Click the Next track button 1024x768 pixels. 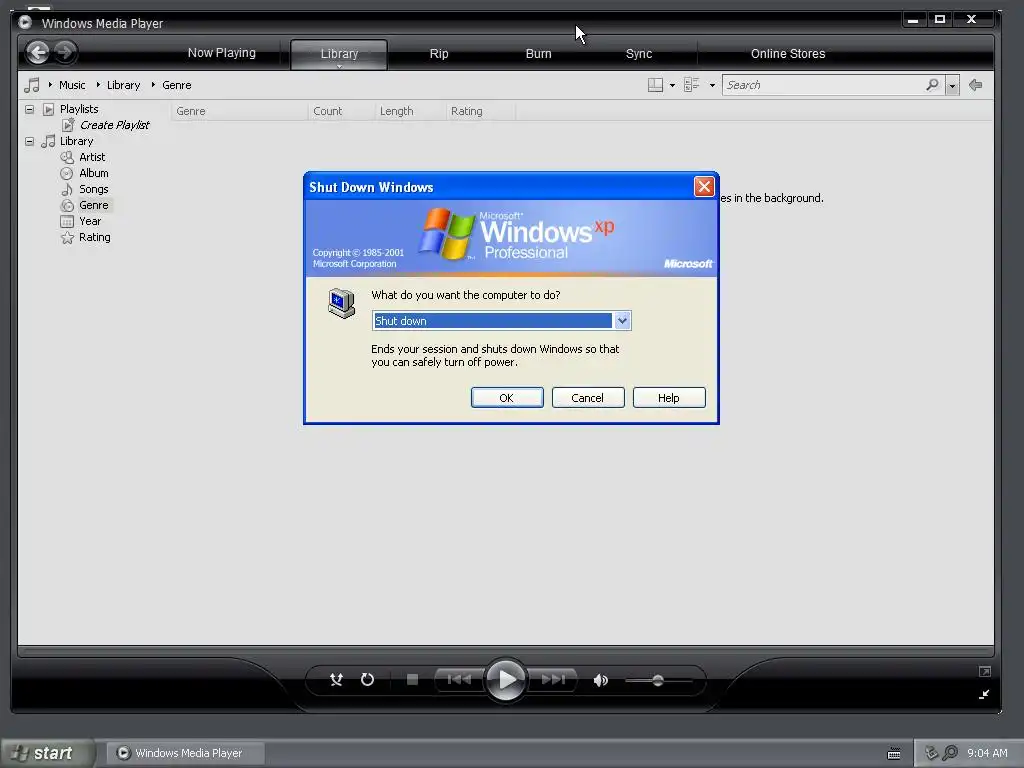pyautogui.click(x=553, y=680)
